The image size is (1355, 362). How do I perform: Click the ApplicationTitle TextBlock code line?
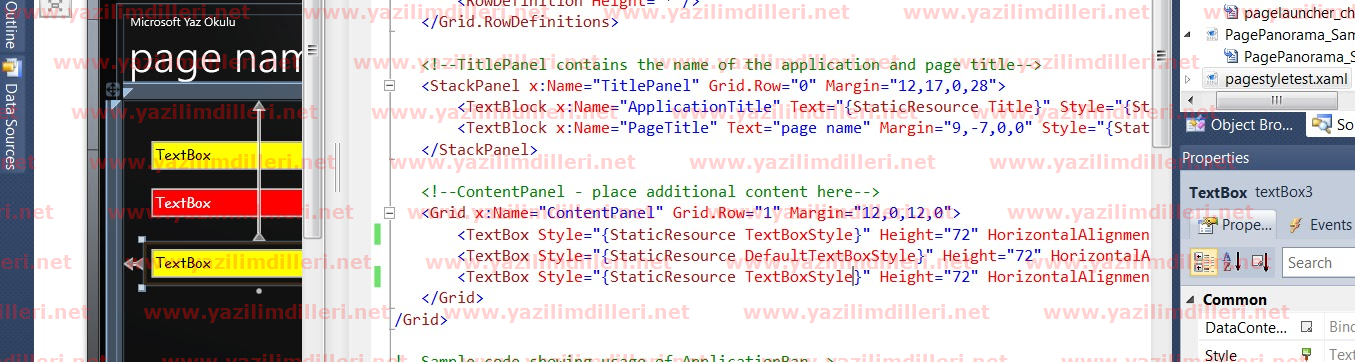click(803, 107)
